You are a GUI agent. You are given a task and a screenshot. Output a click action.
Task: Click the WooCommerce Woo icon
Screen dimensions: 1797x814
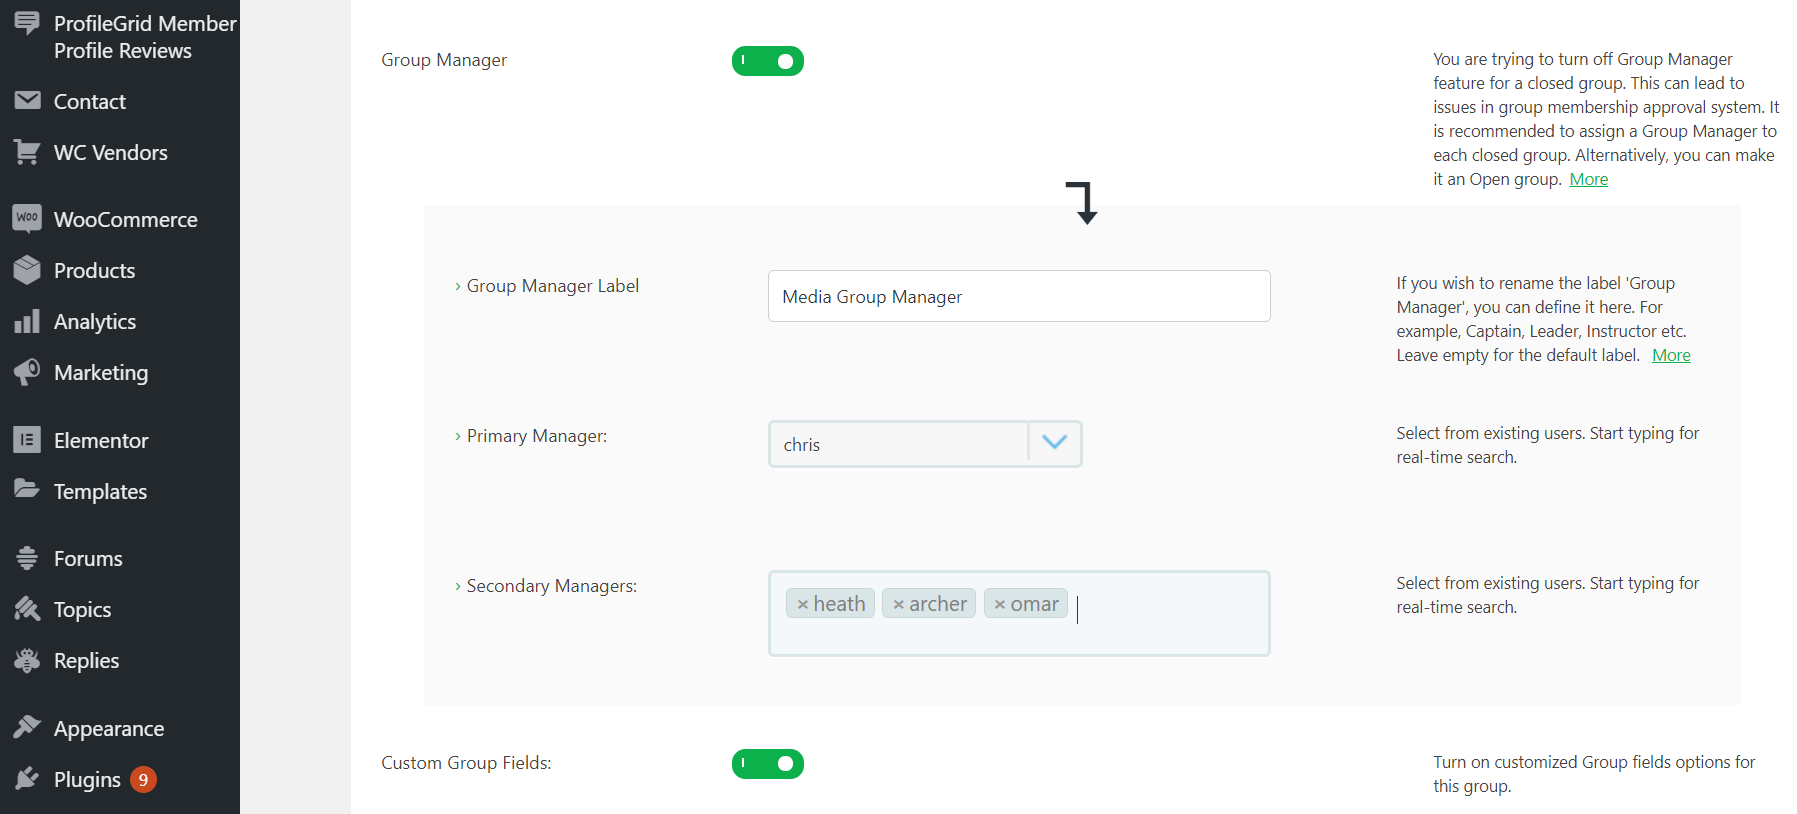click(27, 218)
